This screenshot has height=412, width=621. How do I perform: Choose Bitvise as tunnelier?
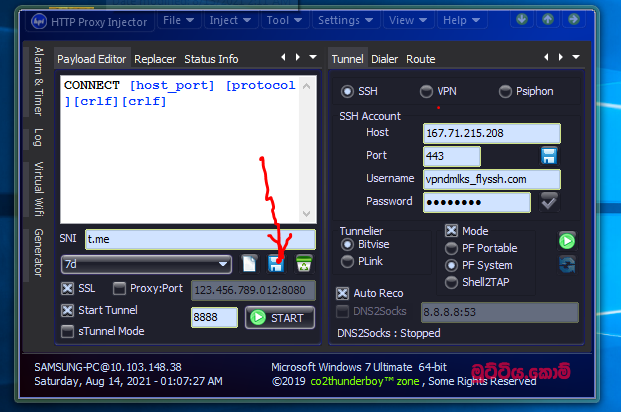(347, 245)
